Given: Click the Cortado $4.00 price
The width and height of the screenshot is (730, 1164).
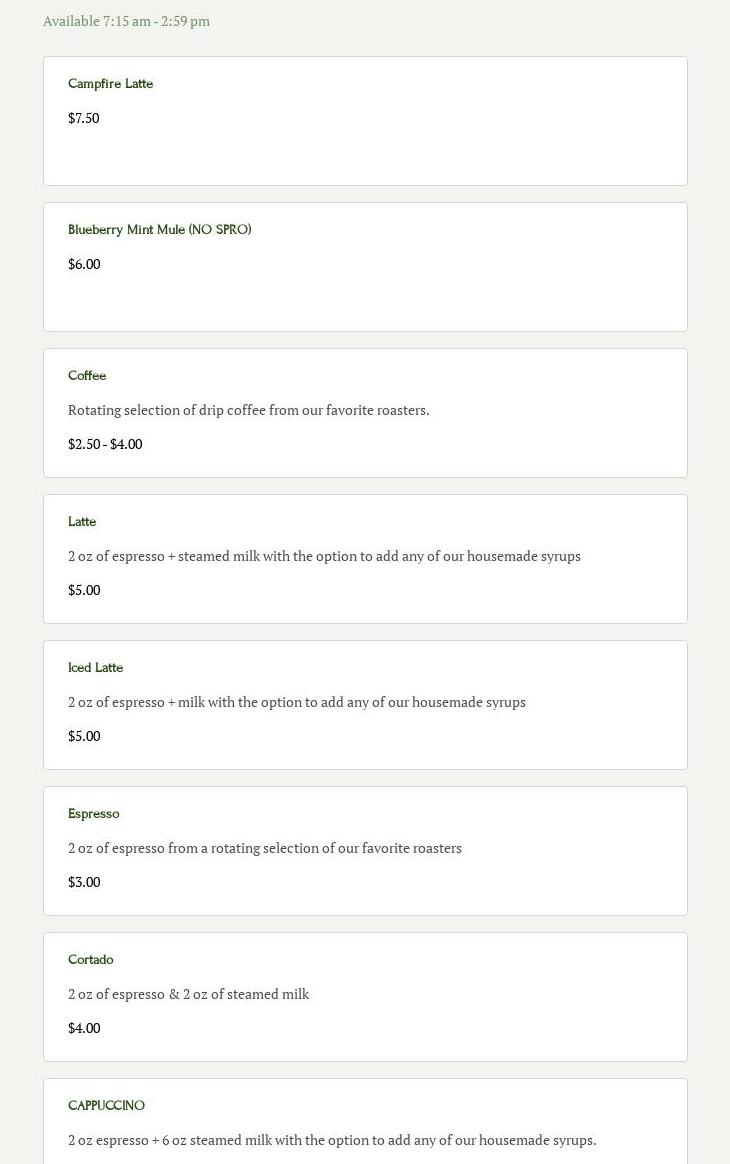Looking at the screenshot, I should pos(84,1028).
